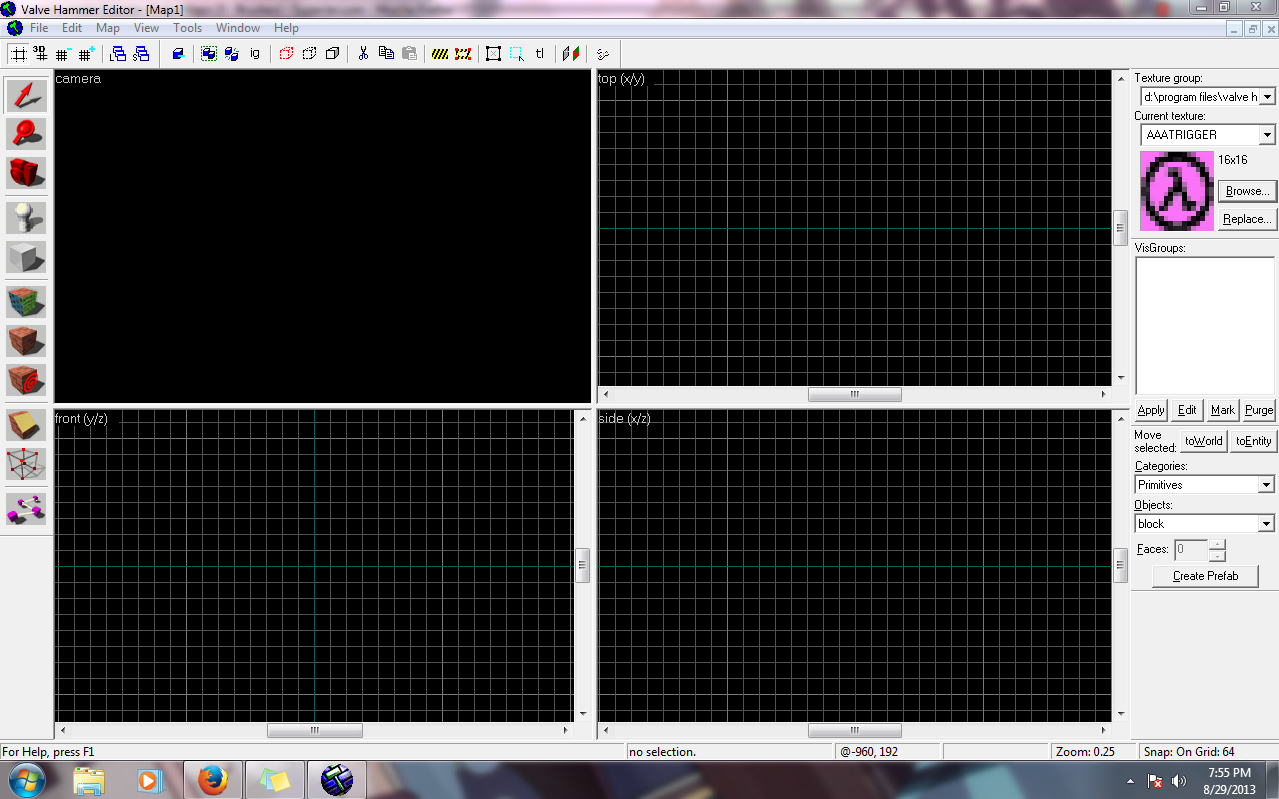Click the Ungroup objects icon
Image resolution: width=1279 pixels, height=799 pixels.
(232, 54)
